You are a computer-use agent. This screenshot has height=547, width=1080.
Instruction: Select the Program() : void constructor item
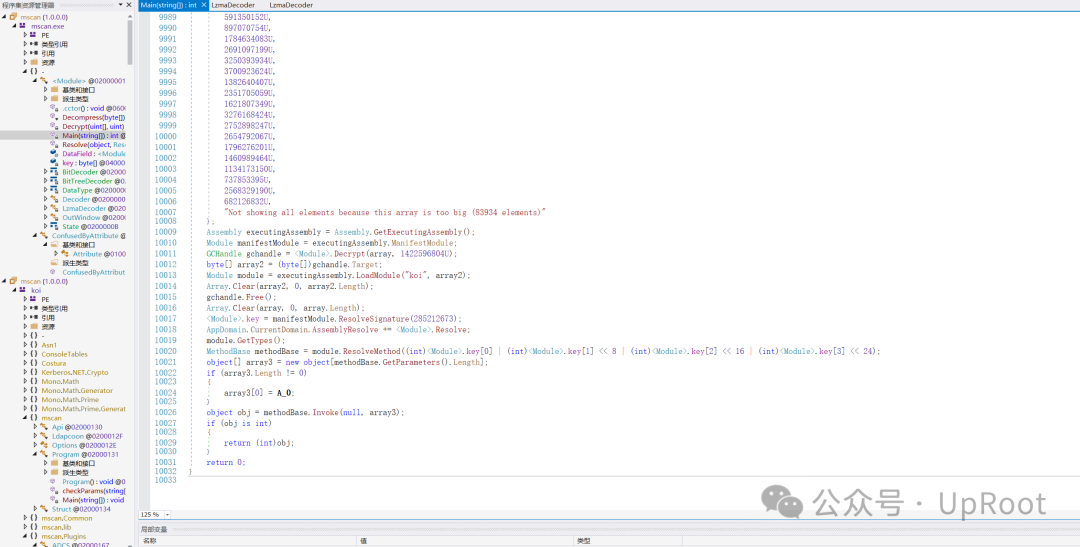click(93, 482)
